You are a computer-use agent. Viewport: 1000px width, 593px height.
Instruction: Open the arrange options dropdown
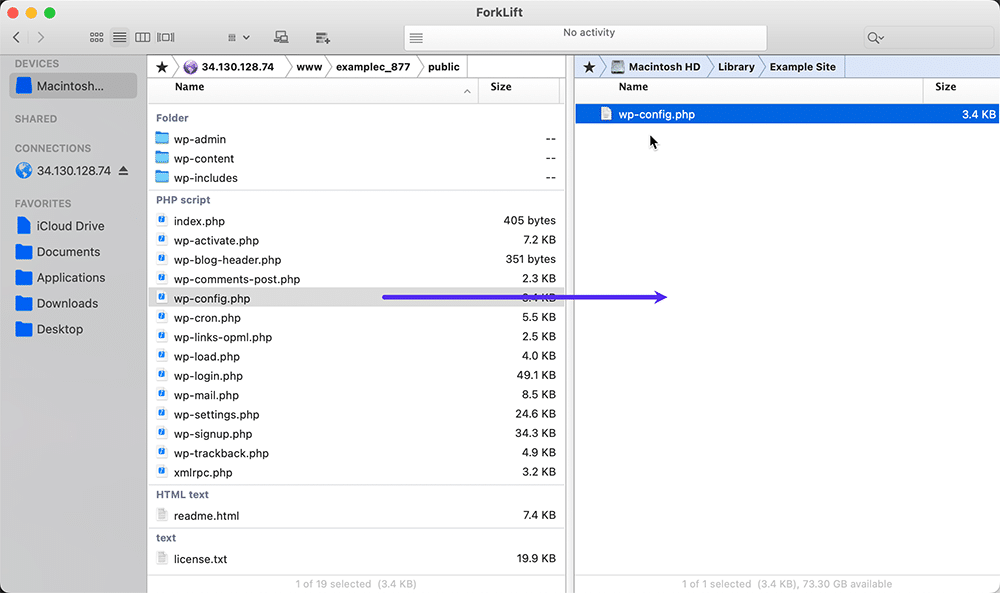tap(236, 37)
